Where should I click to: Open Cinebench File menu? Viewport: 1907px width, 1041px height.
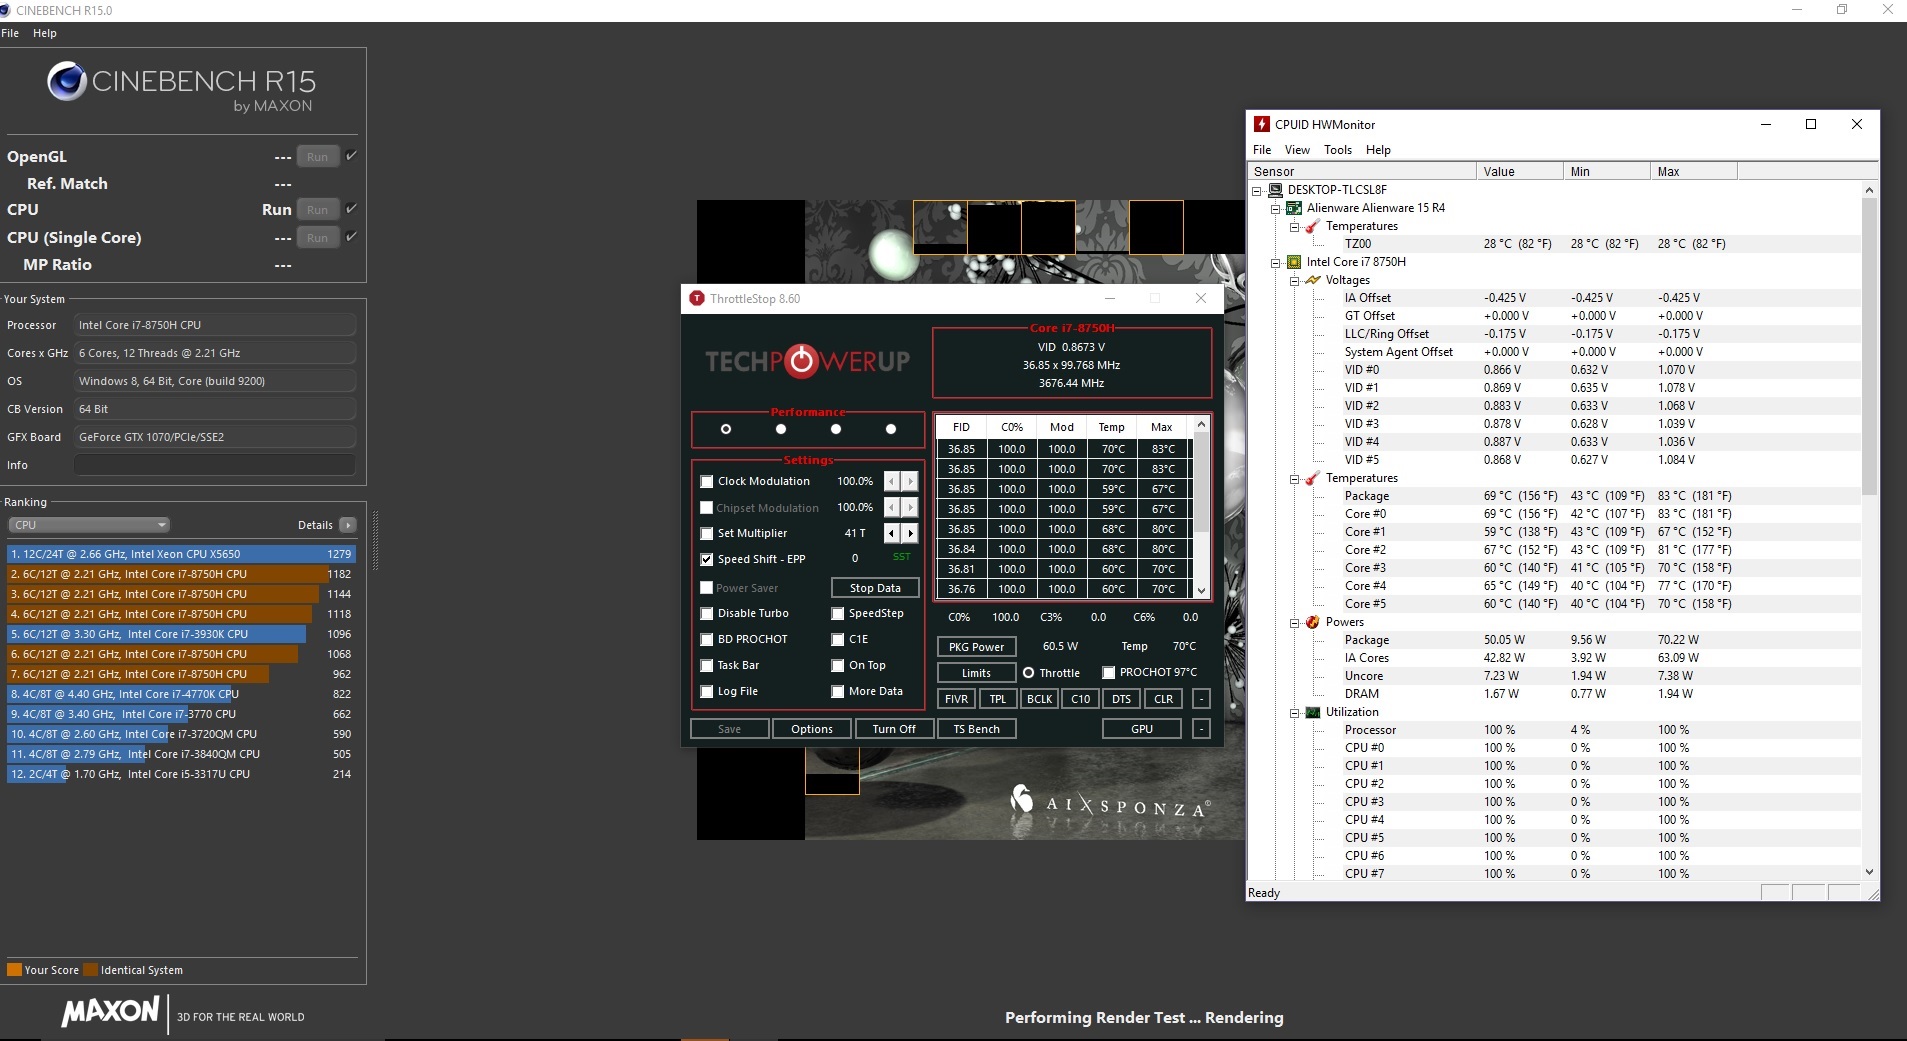pyautogui.click(x=10, y=33)
